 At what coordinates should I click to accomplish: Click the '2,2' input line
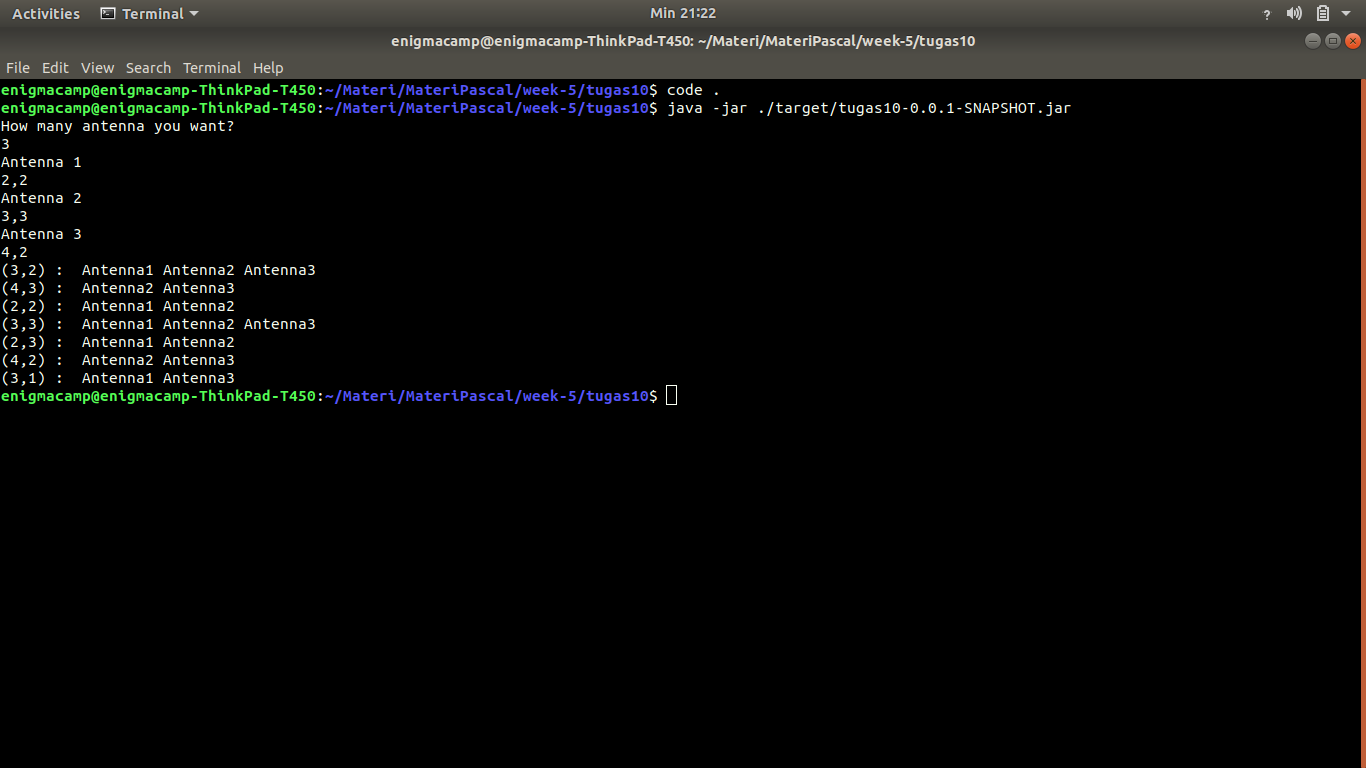(14, 180)
